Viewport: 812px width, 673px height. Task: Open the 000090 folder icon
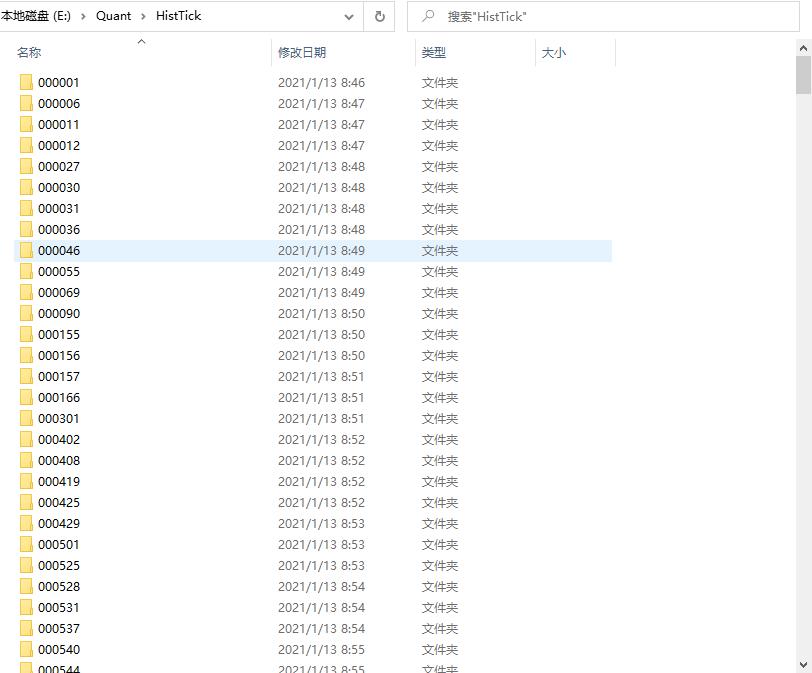(25, 313)
